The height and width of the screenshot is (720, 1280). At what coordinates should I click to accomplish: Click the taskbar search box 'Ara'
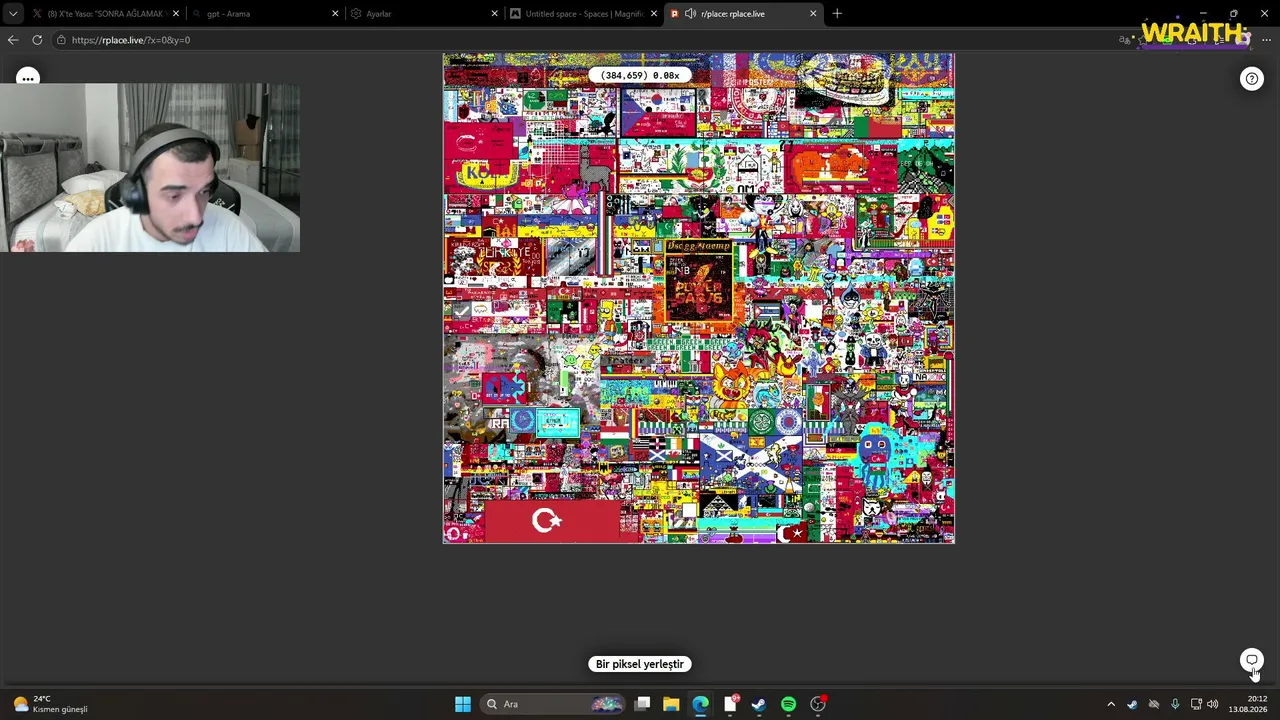tap(552, 704)
